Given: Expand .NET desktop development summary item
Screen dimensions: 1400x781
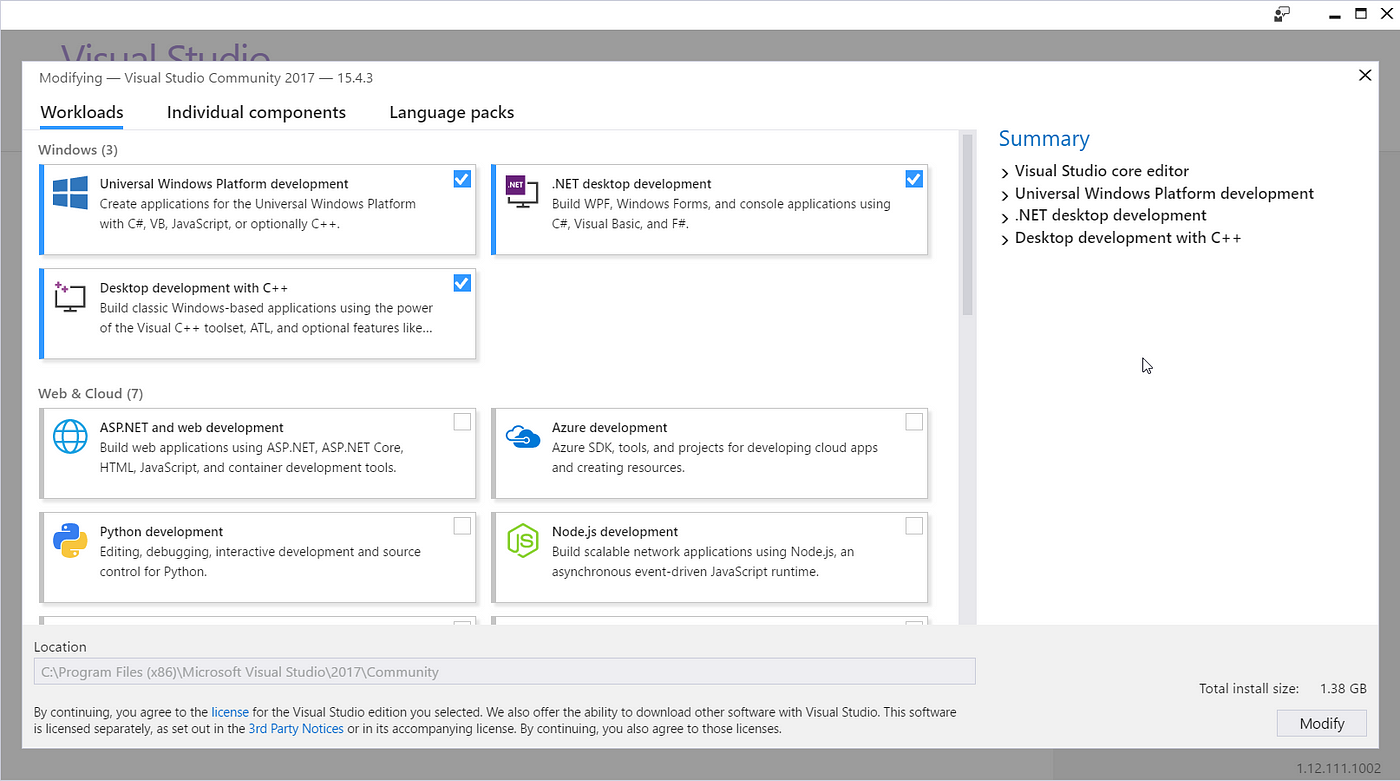Looking at the screenshot, I should pyautogui.click(x=1005, y=216).
